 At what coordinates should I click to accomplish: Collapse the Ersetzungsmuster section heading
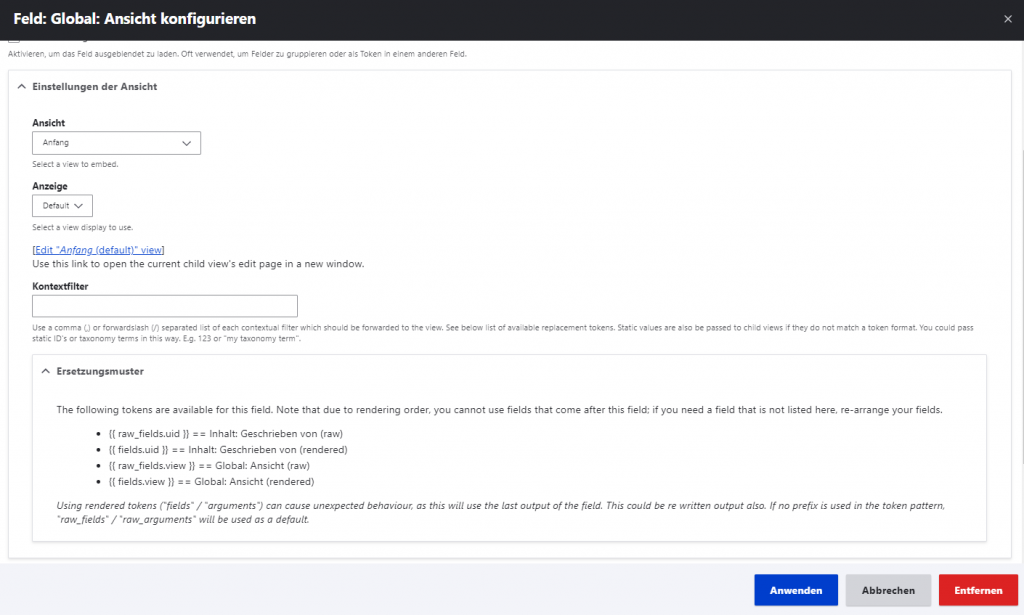pos(100,371)
